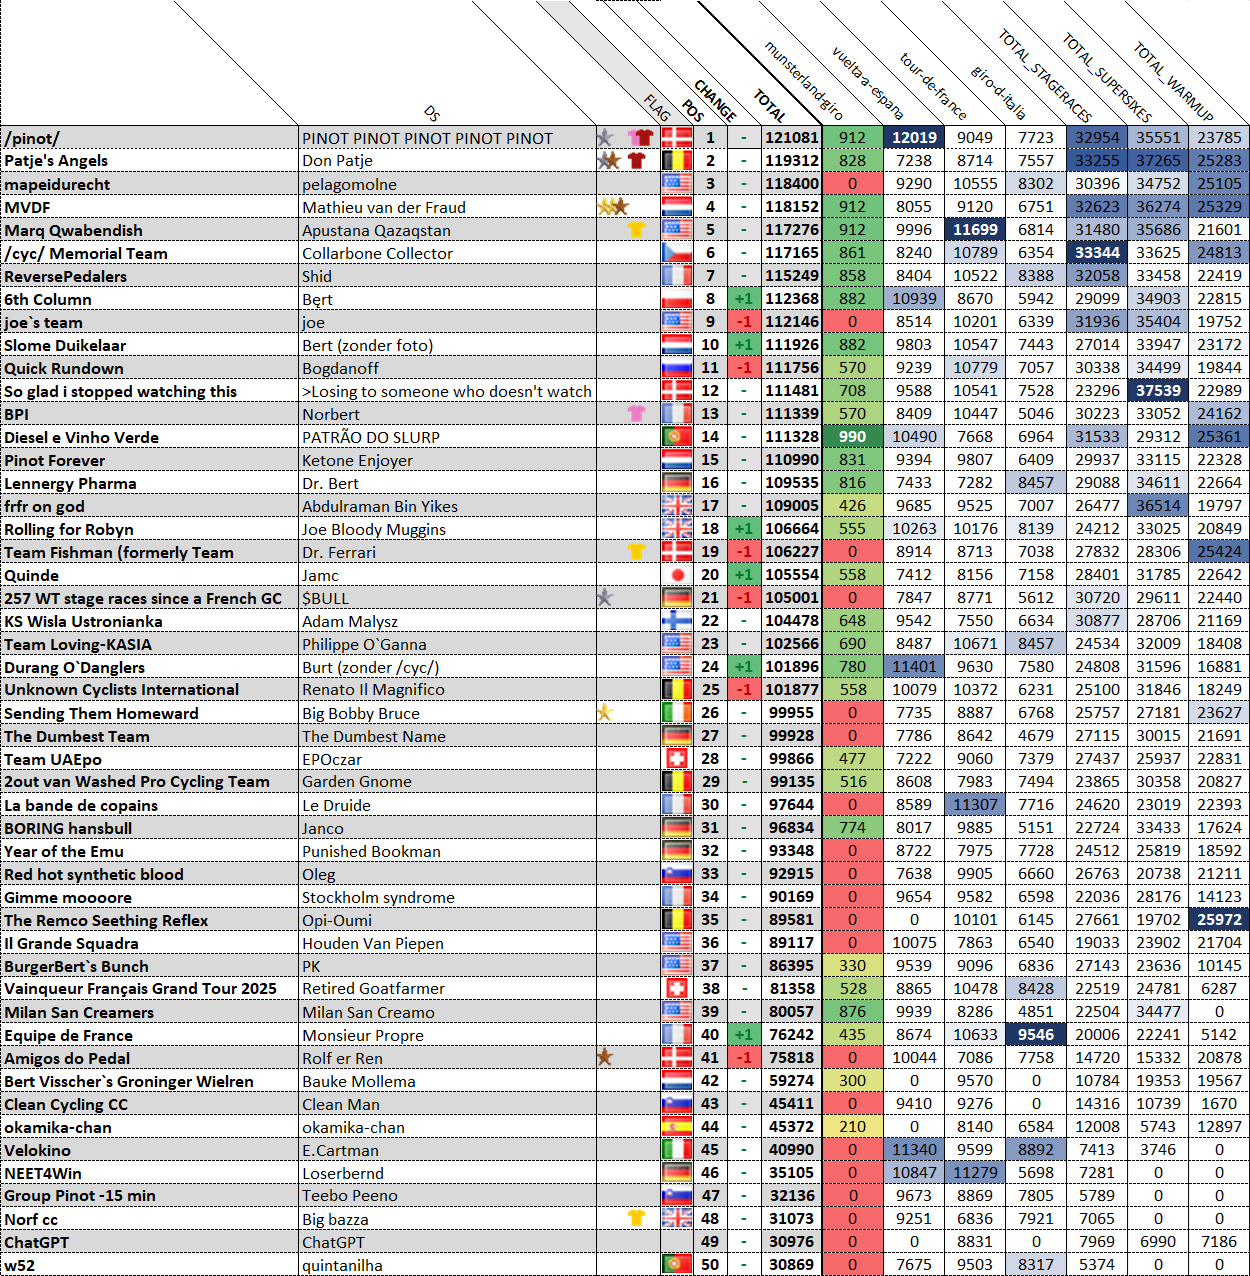
Task: Click the bronze star in Amigos do Pedal row
Action: [x=604, y=1058]
